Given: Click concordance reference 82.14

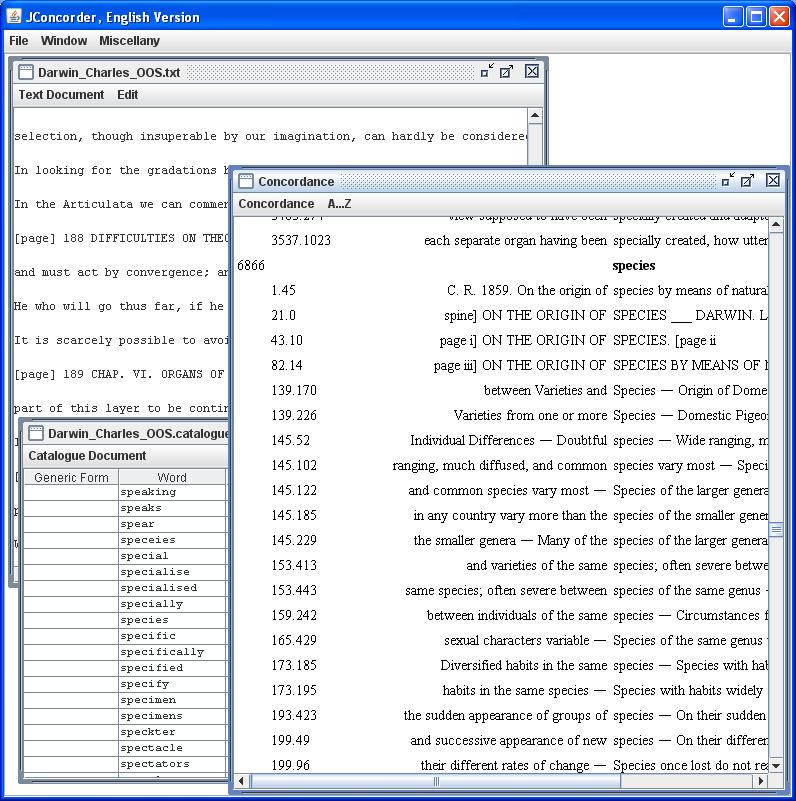Looking at the screenshot, I should pos(287,366).
